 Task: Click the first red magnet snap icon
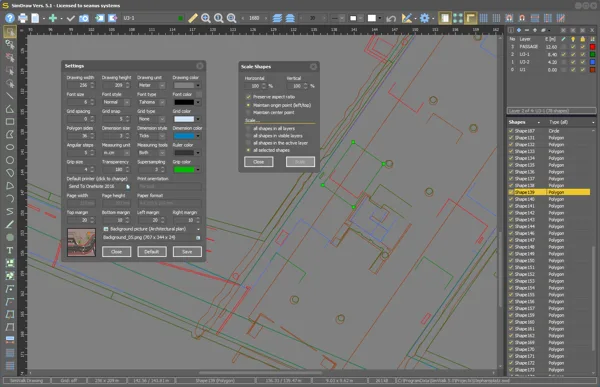509,18
